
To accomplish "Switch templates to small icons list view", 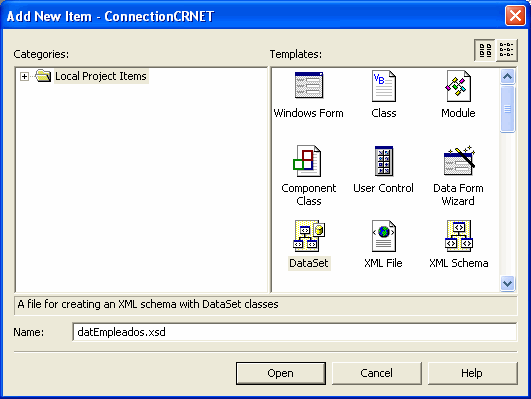I will coord(506,50).
